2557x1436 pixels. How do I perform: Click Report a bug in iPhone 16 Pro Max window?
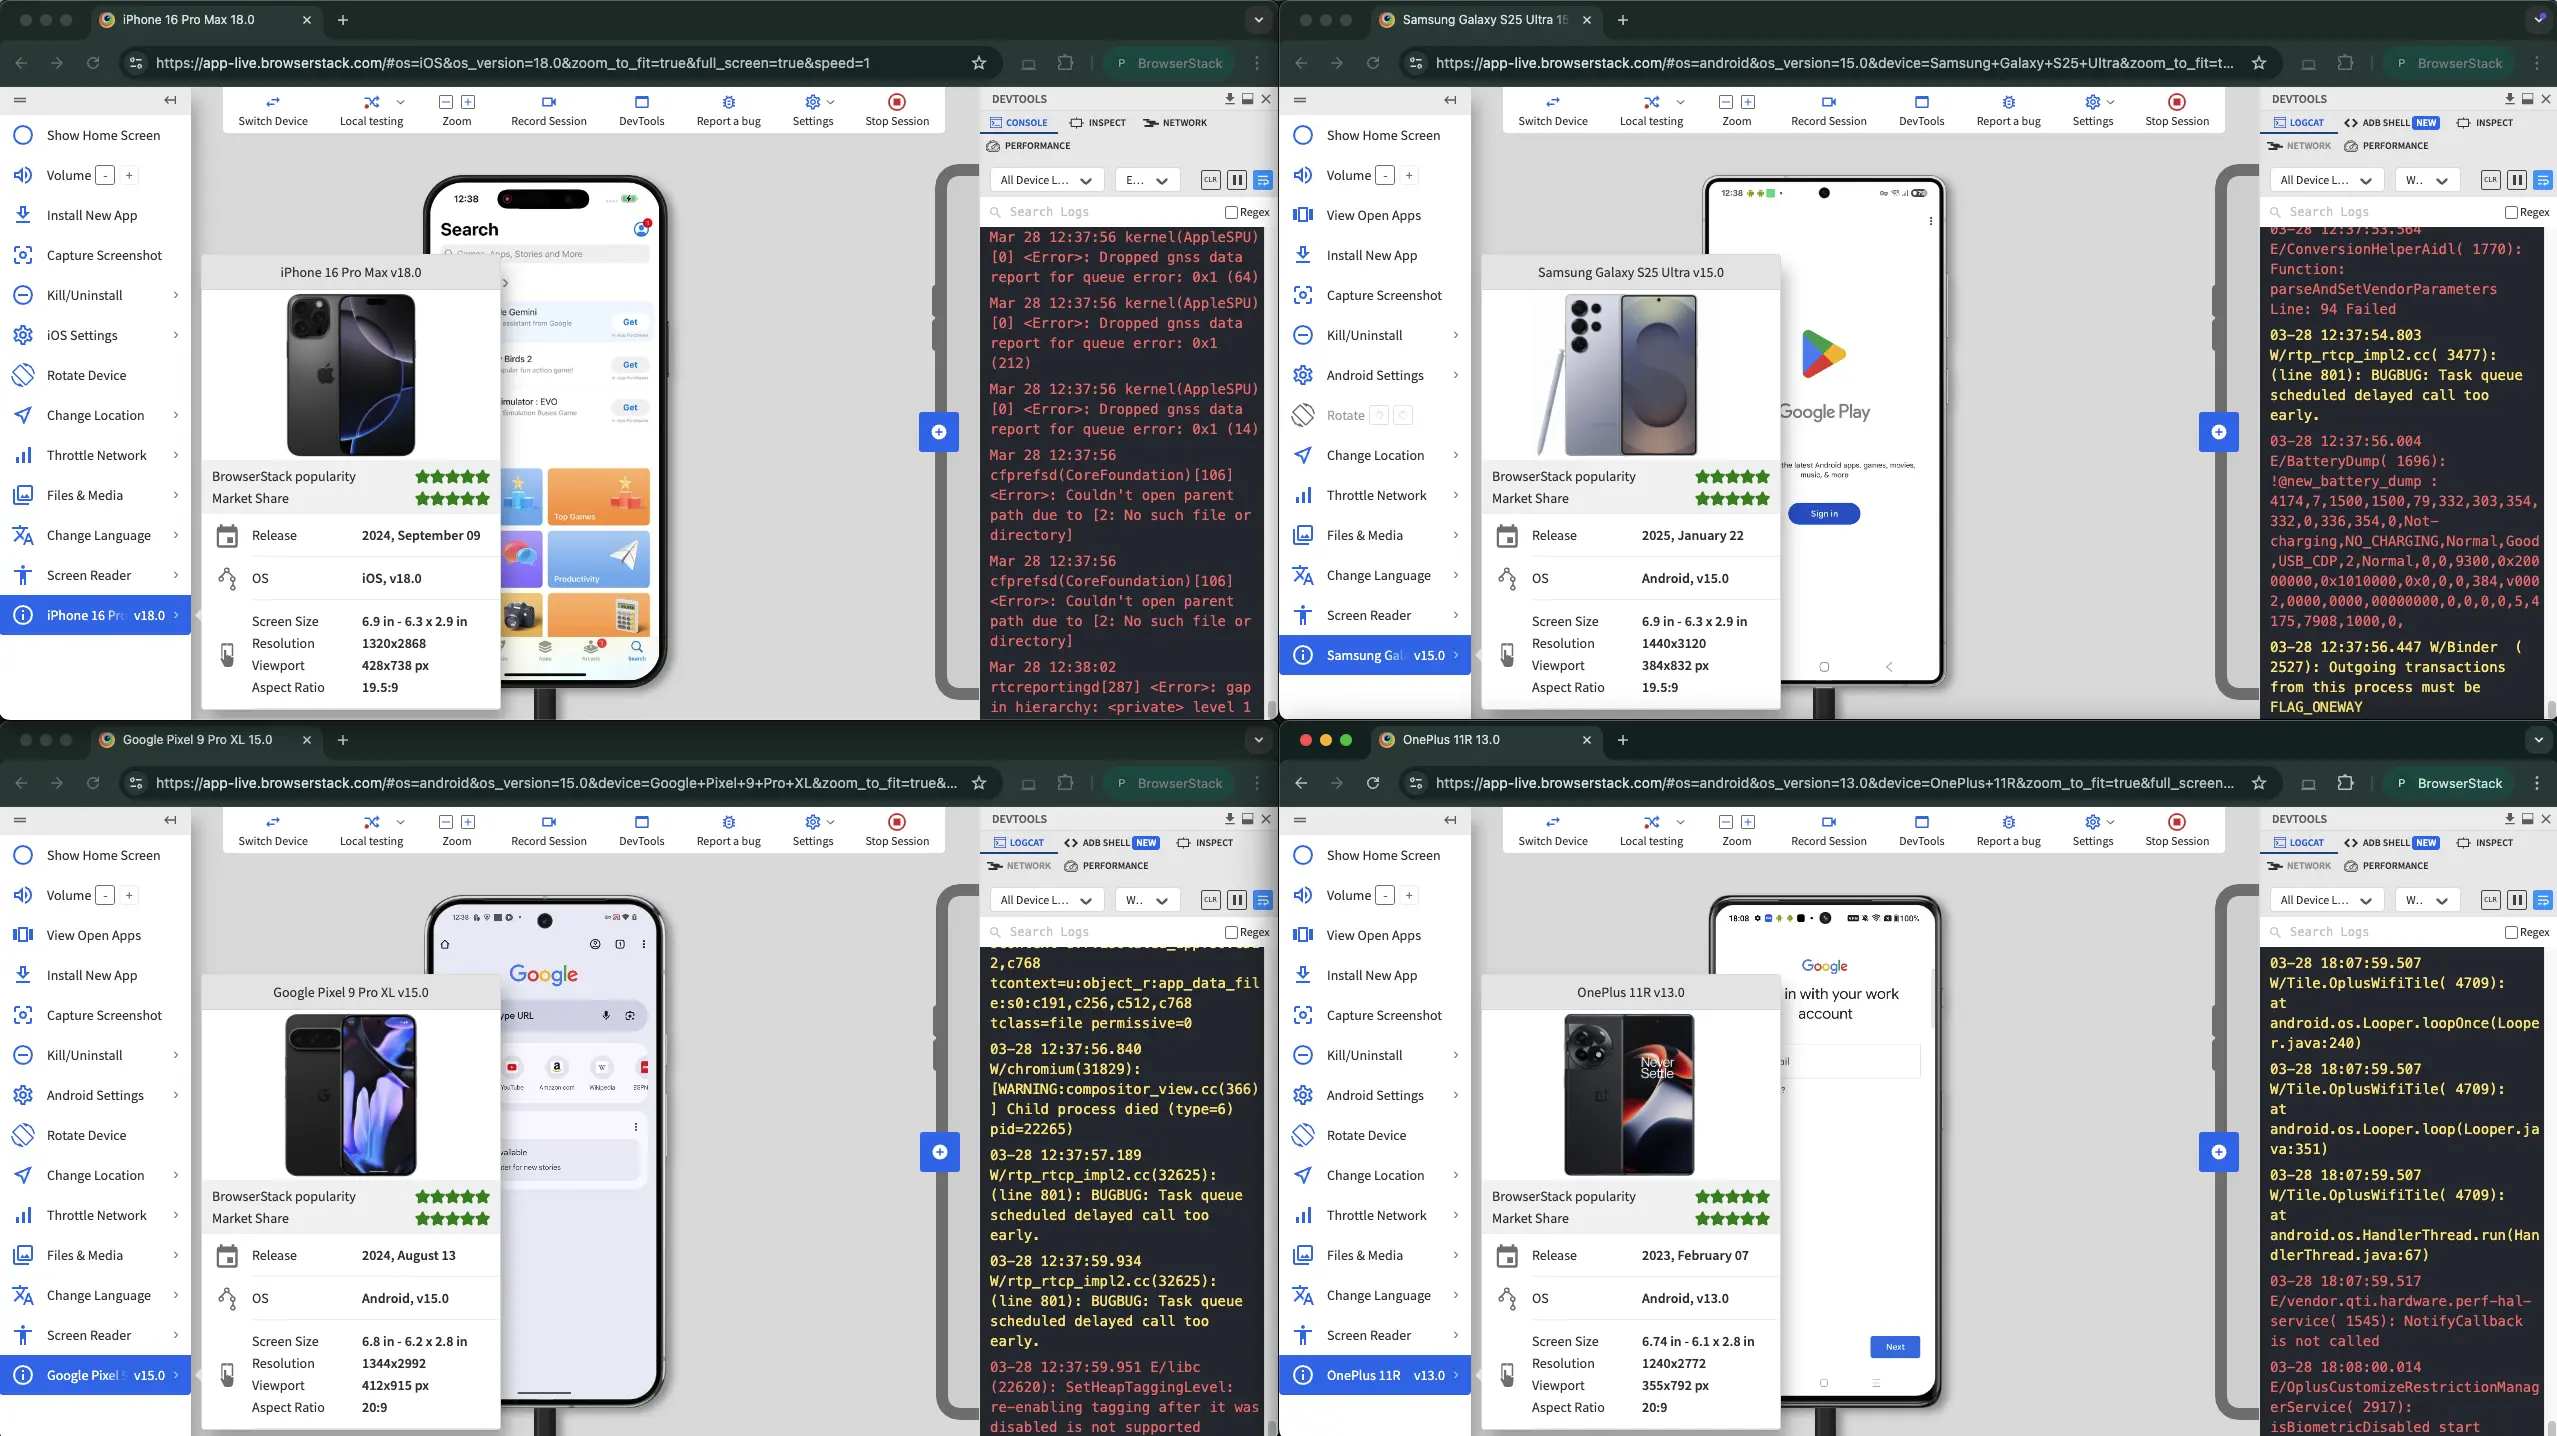[728, 110]
